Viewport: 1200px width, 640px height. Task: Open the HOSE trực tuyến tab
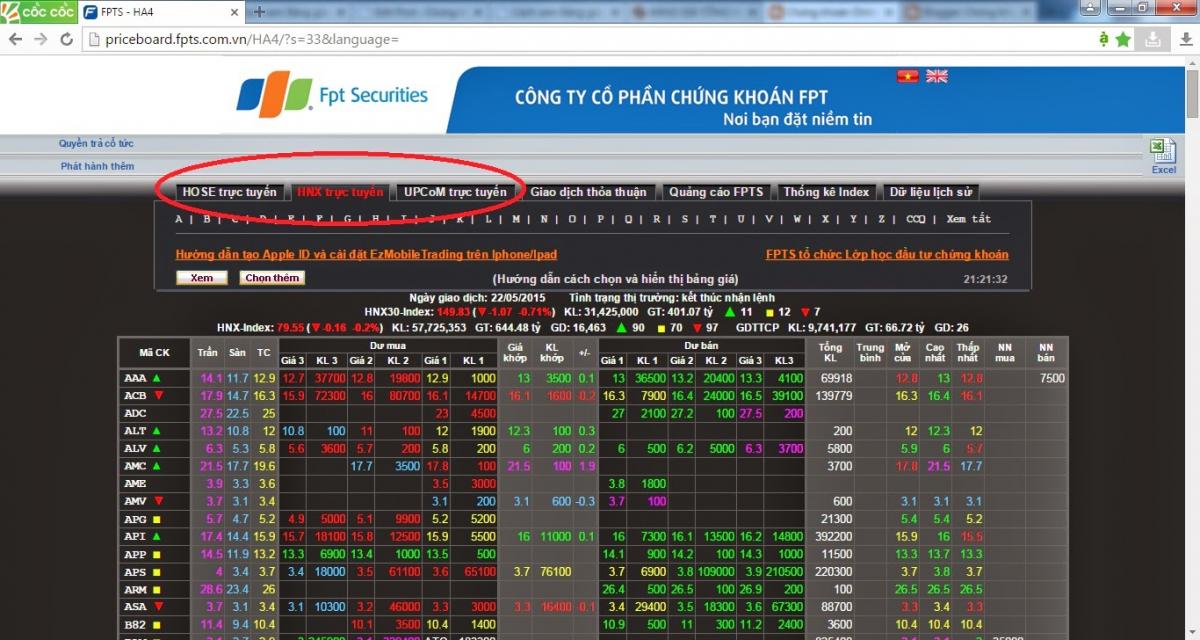click(229, 192)
